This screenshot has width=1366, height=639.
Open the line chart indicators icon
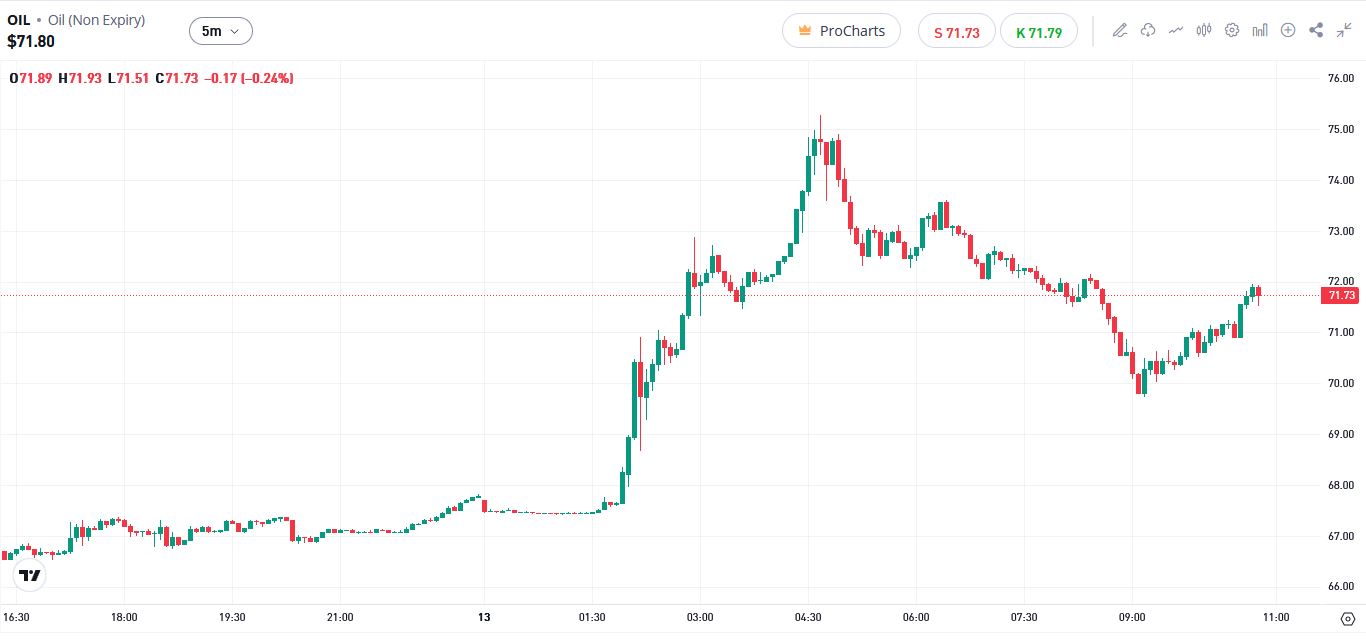click(x=1176, y=30)
